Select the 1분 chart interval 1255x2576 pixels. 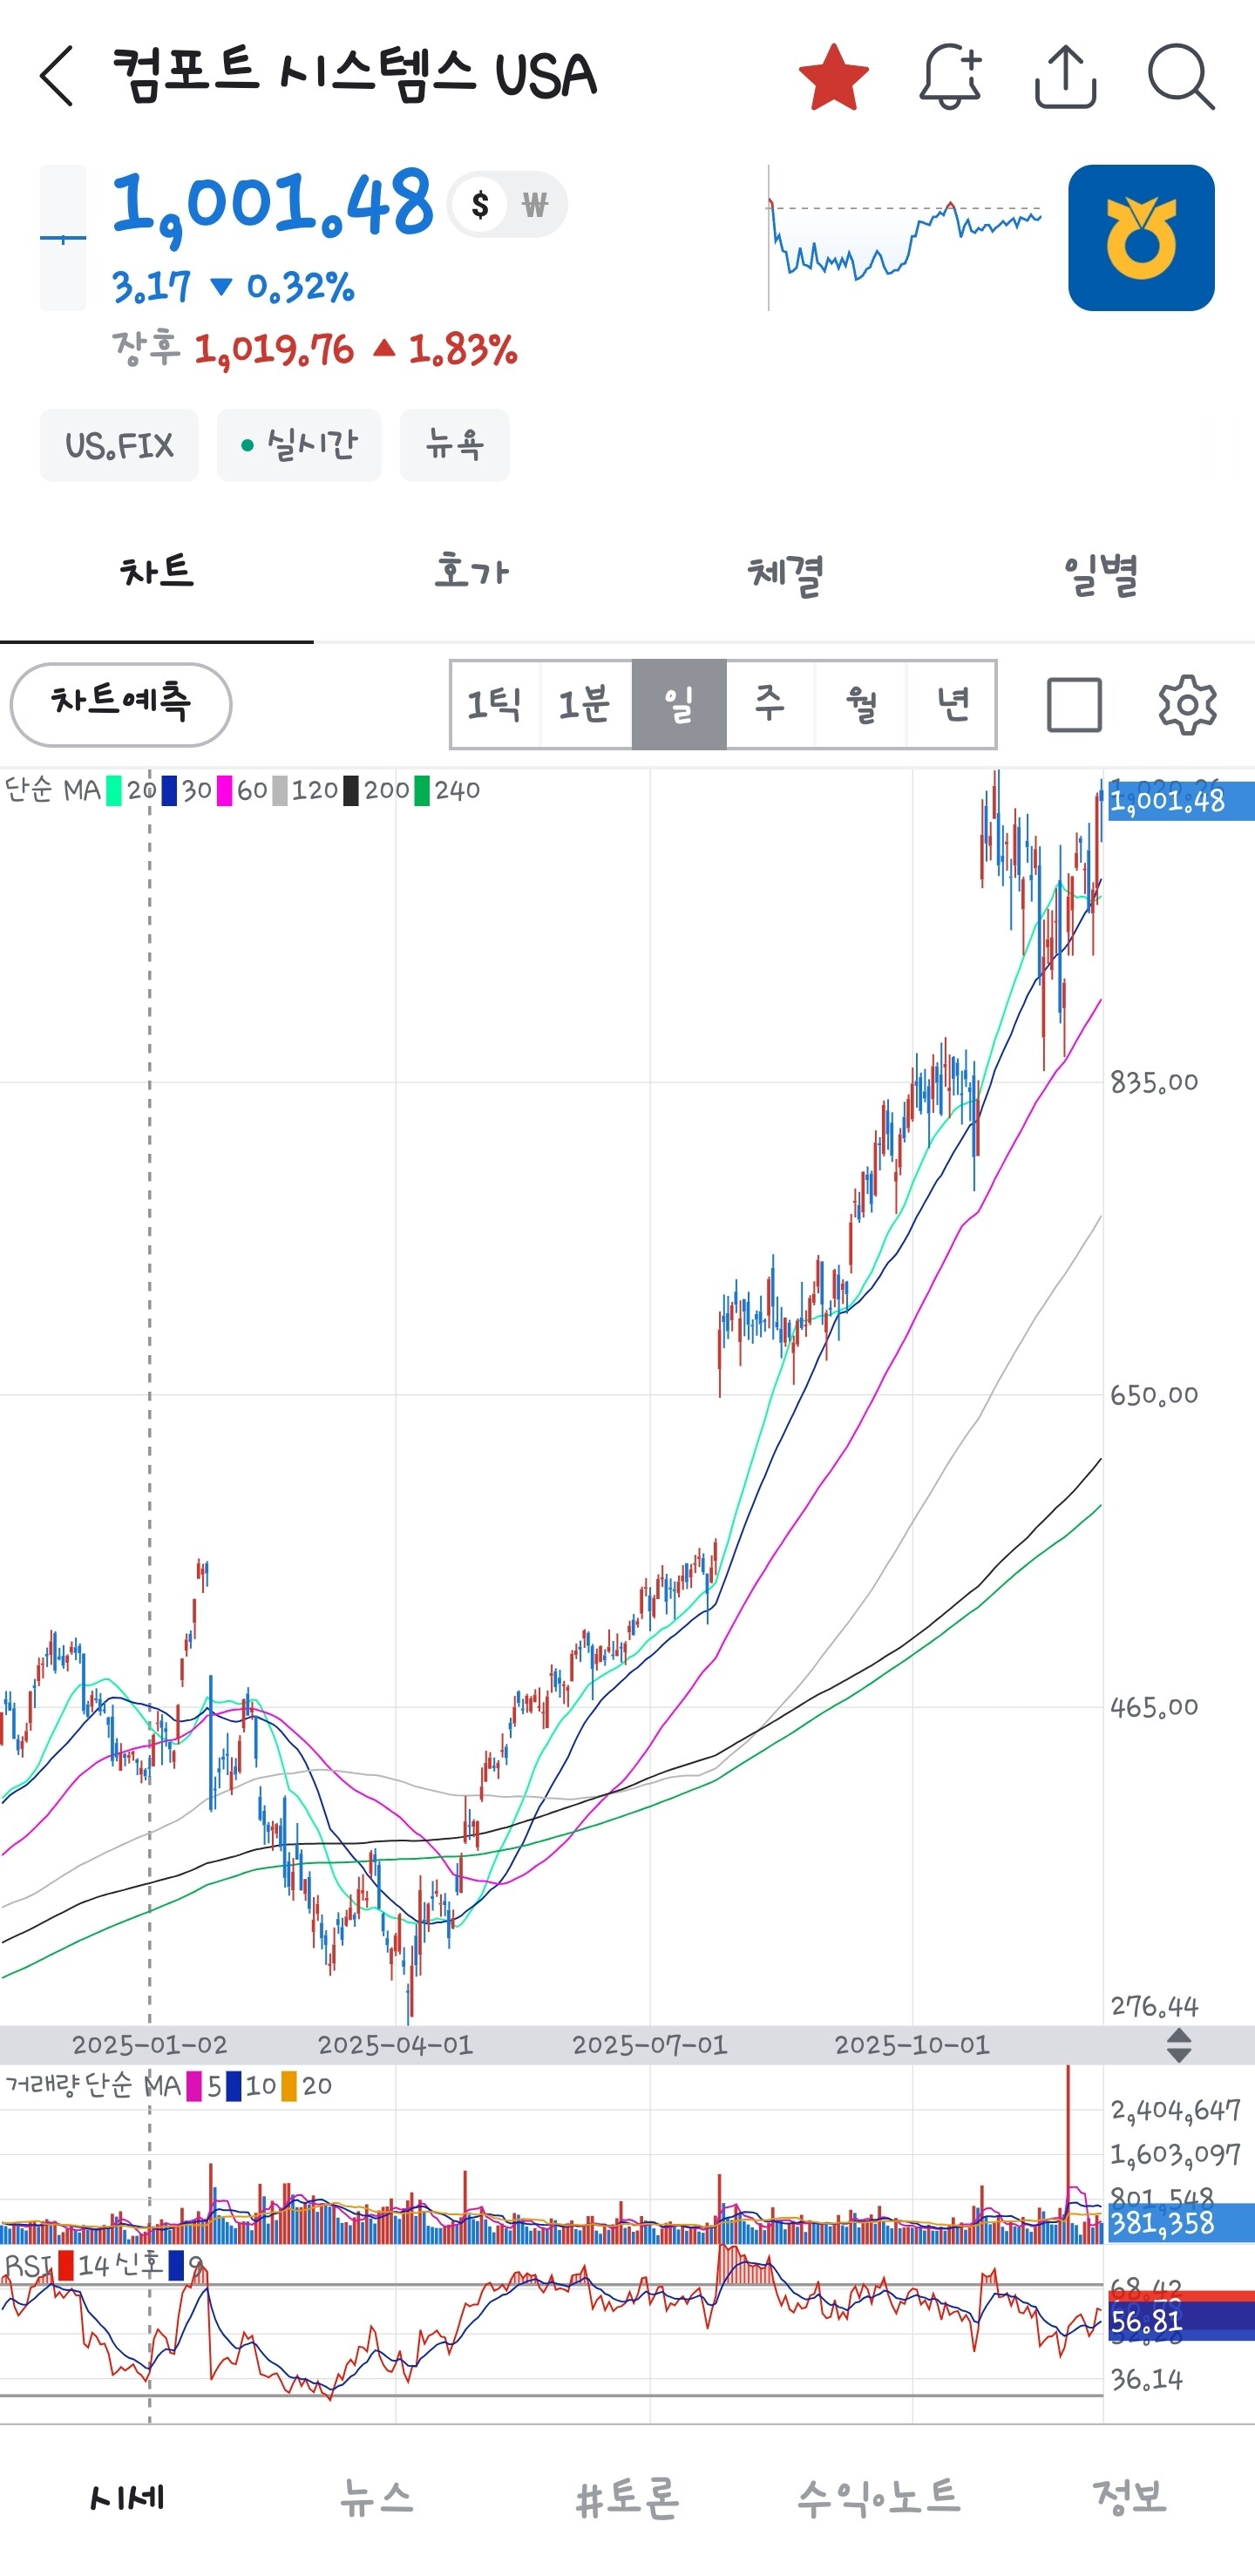pos(586,704)
